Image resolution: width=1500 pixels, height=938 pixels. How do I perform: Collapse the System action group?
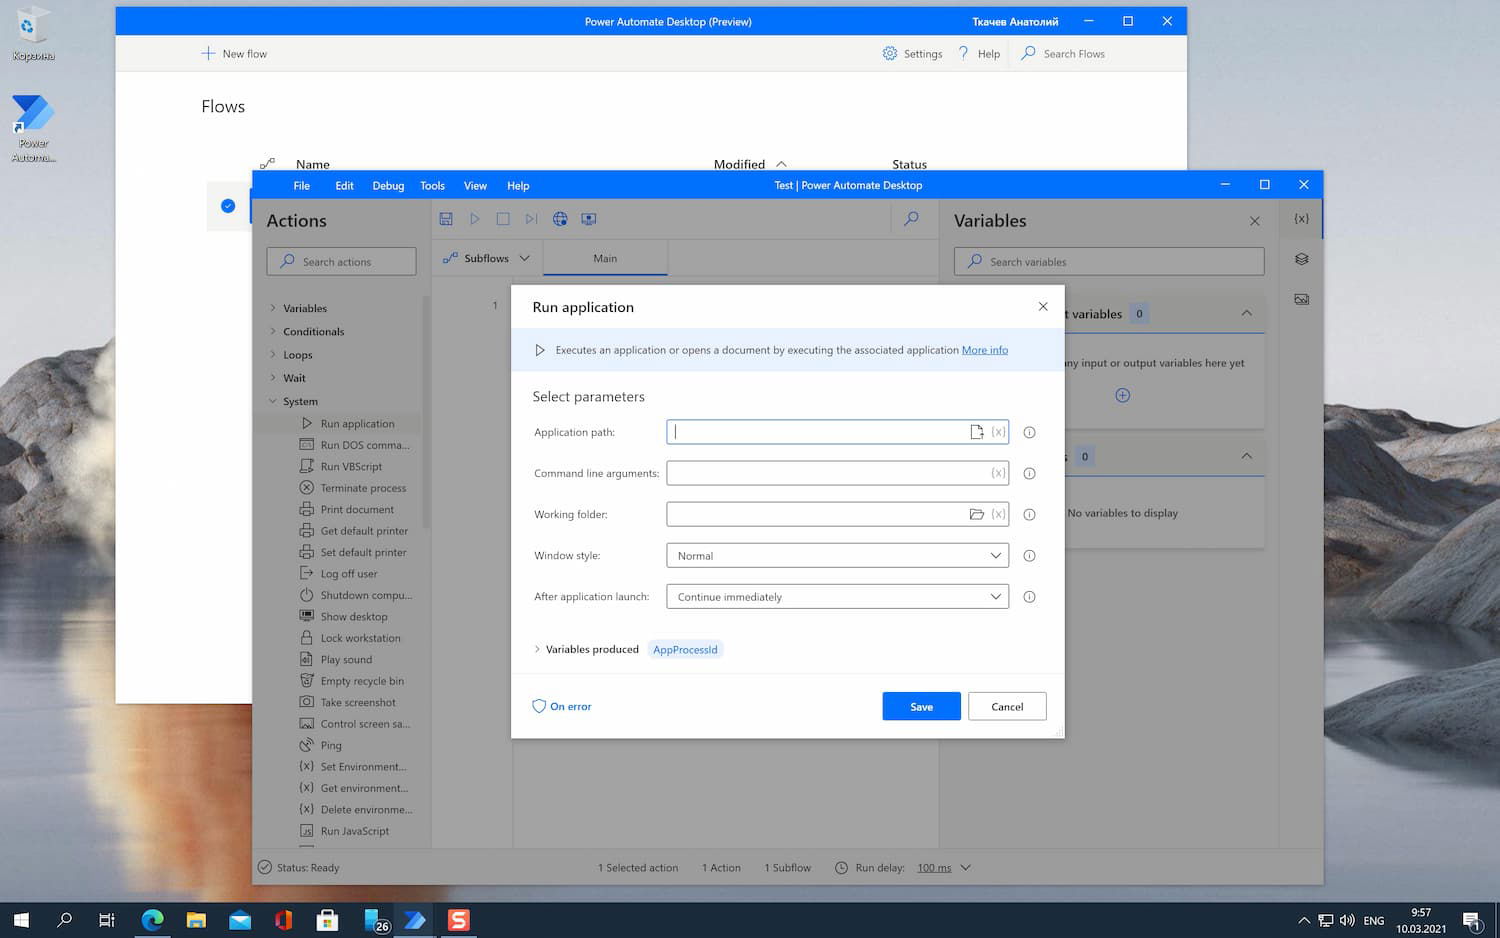point(273,401)
